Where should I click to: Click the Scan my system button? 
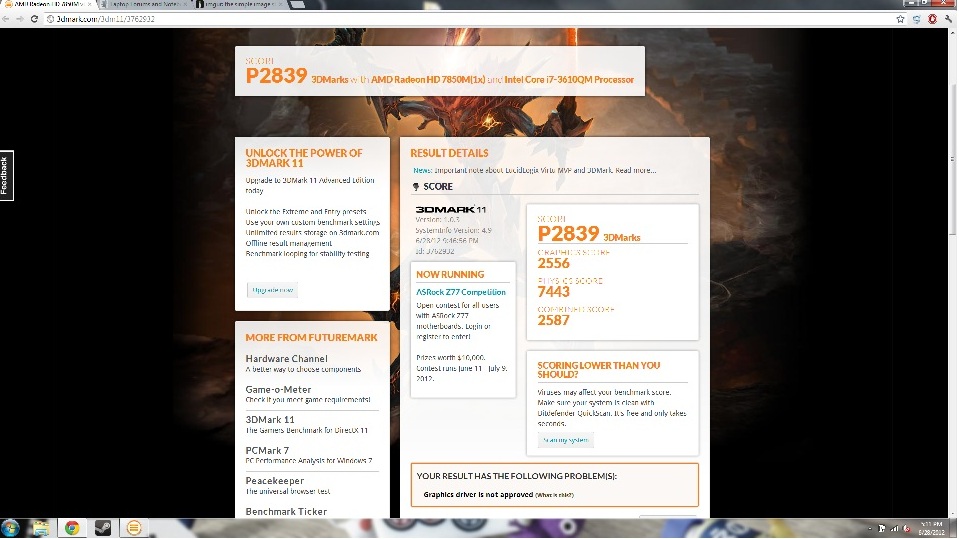(566, 440)
